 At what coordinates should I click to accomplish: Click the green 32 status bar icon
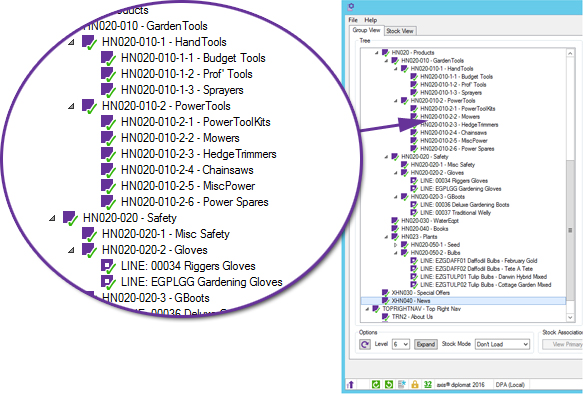[x=428, y=385]
